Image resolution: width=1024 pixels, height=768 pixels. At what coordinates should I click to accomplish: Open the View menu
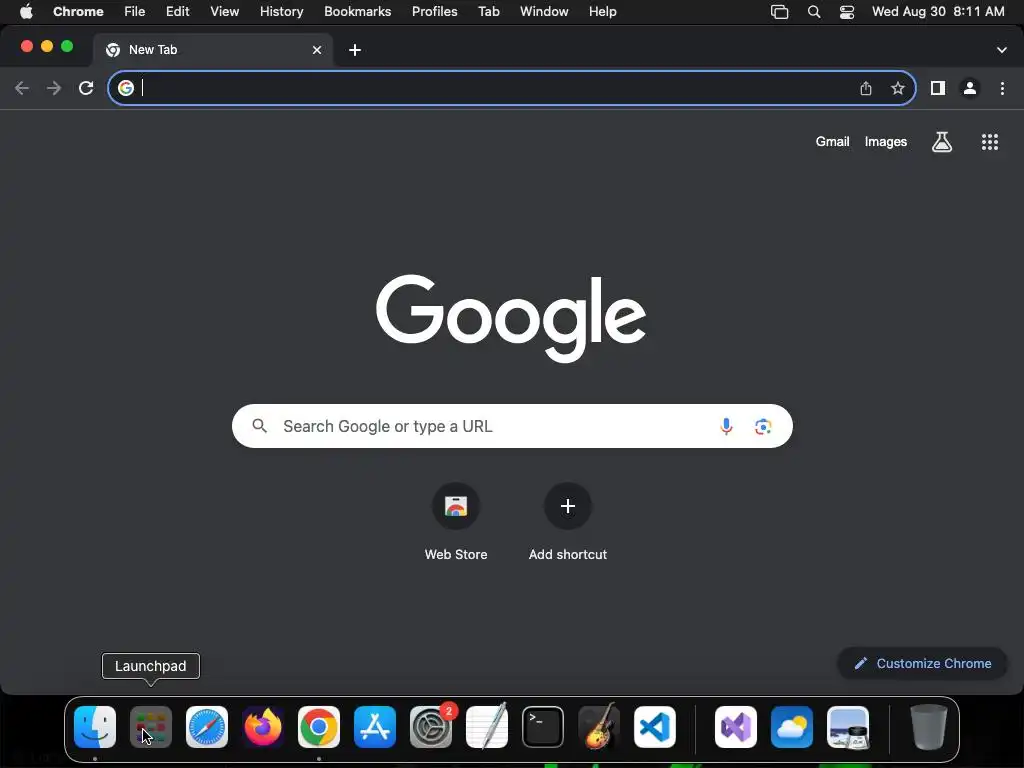coord(225,12)
